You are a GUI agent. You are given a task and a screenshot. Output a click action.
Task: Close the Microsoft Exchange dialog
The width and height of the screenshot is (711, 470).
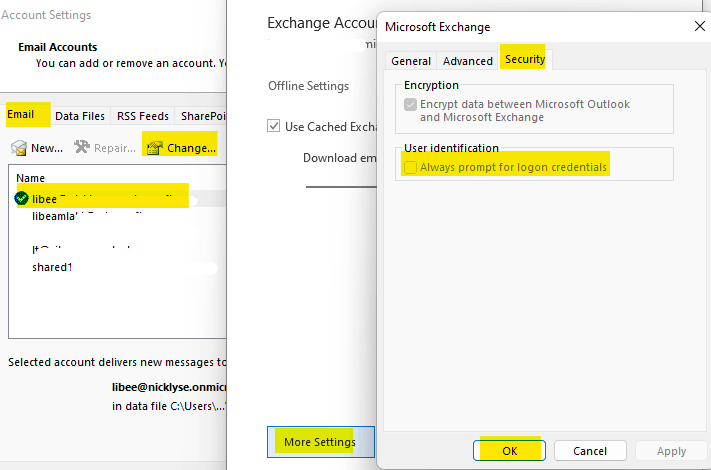pyautogui.click(x=699, y=26)
